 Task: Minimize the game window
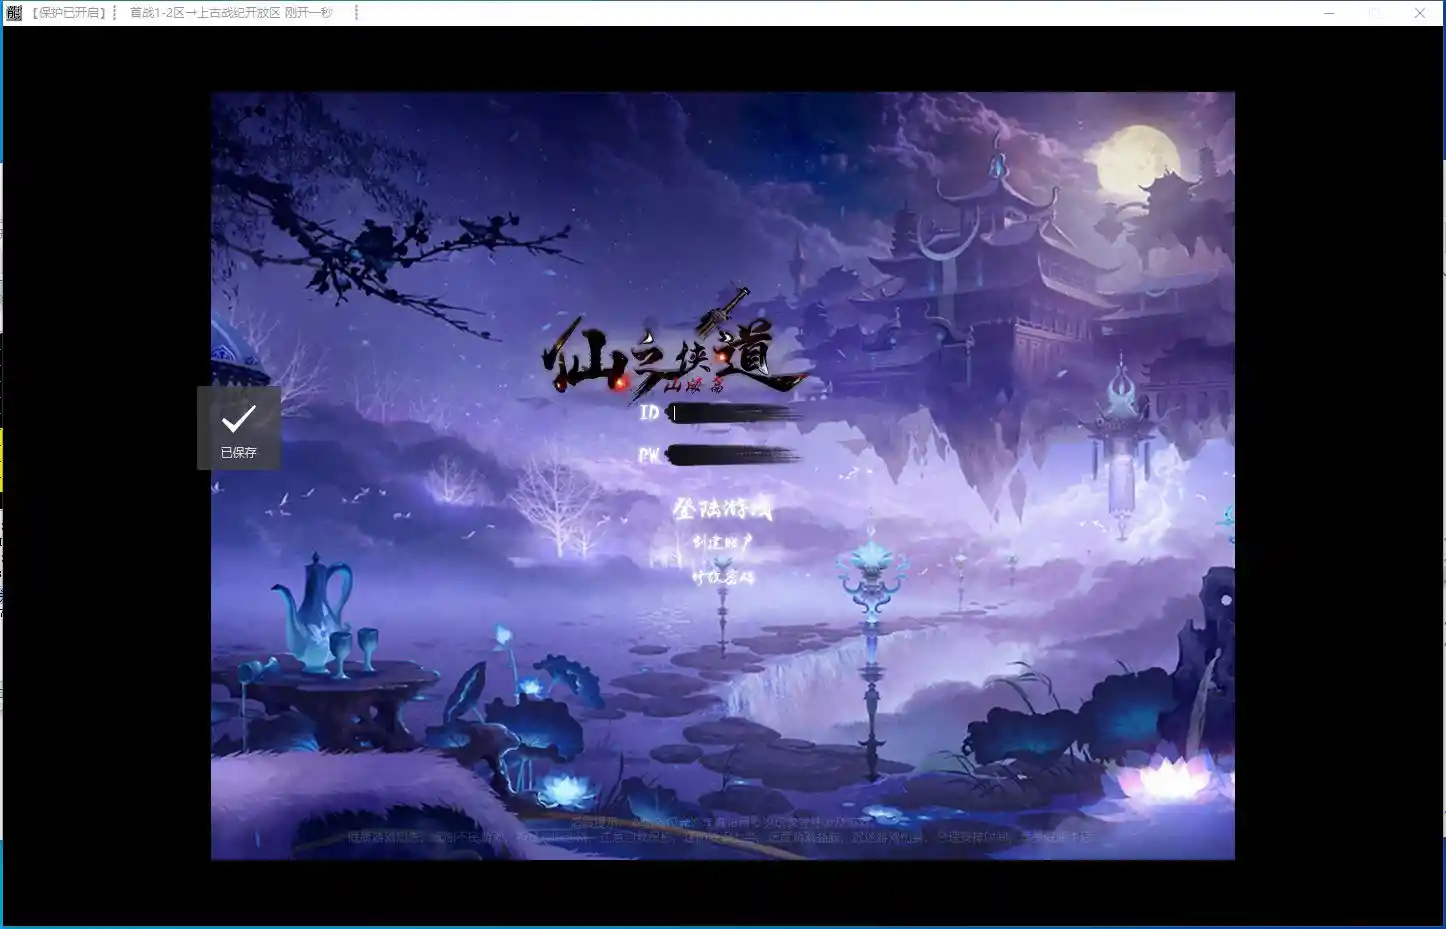pos(1329,13)
